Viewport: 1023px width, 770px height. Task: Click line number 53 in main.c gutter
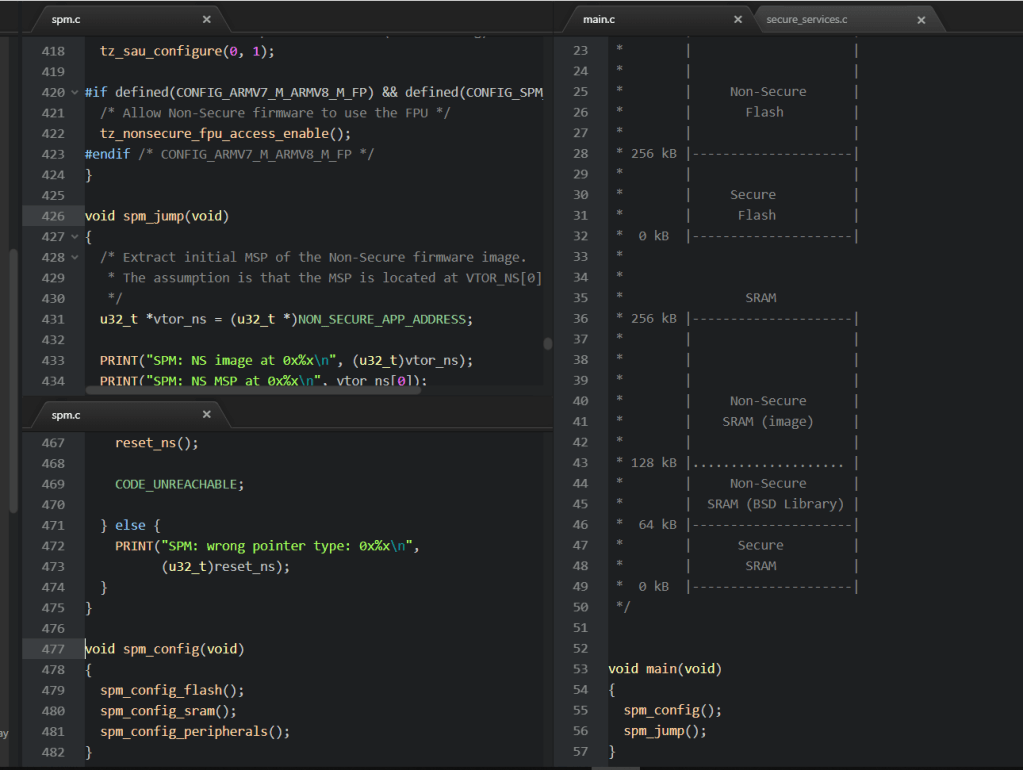click(x=579, y=669)
